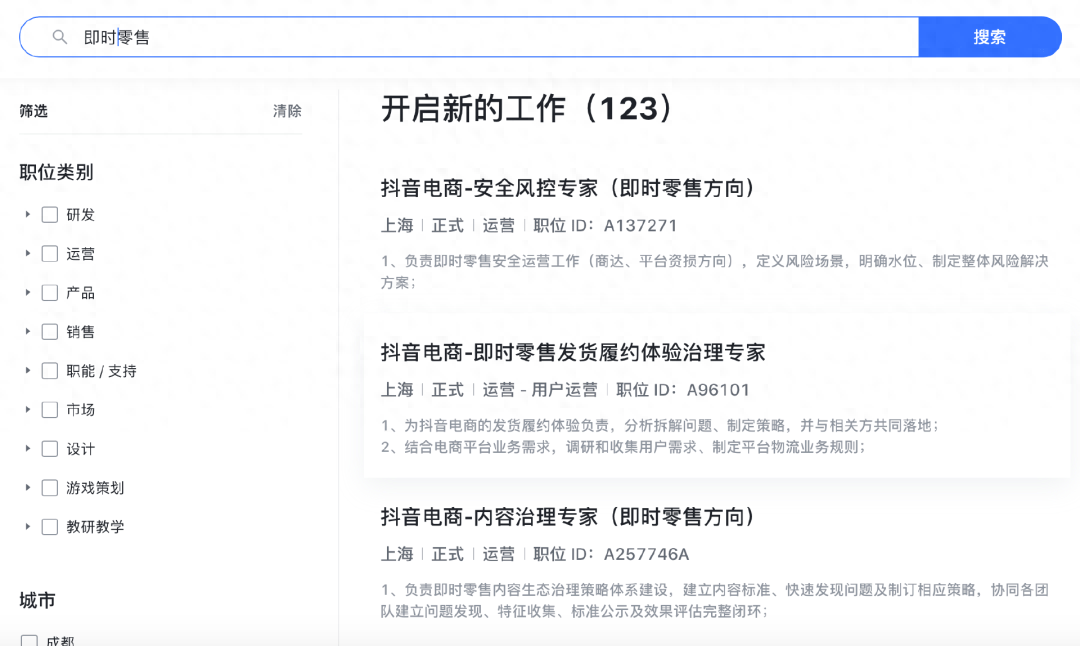The width and height of the screenshot is (1080, 646).
Task: Expand the 研发 category tree arrow
Action: tap(28, 215)
